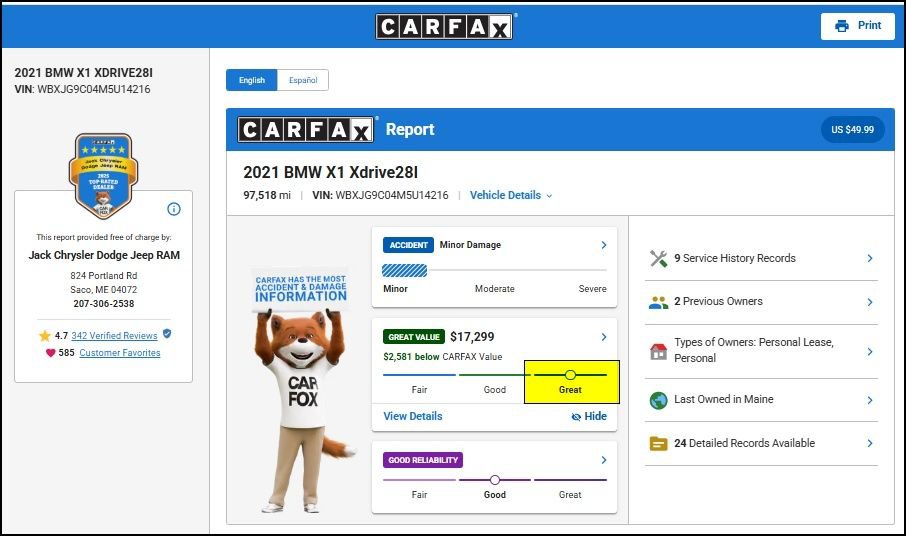Viewport: 906px width, 536px height.
Task: Click the globe Last Owned icon
Action: coord(658,400)
